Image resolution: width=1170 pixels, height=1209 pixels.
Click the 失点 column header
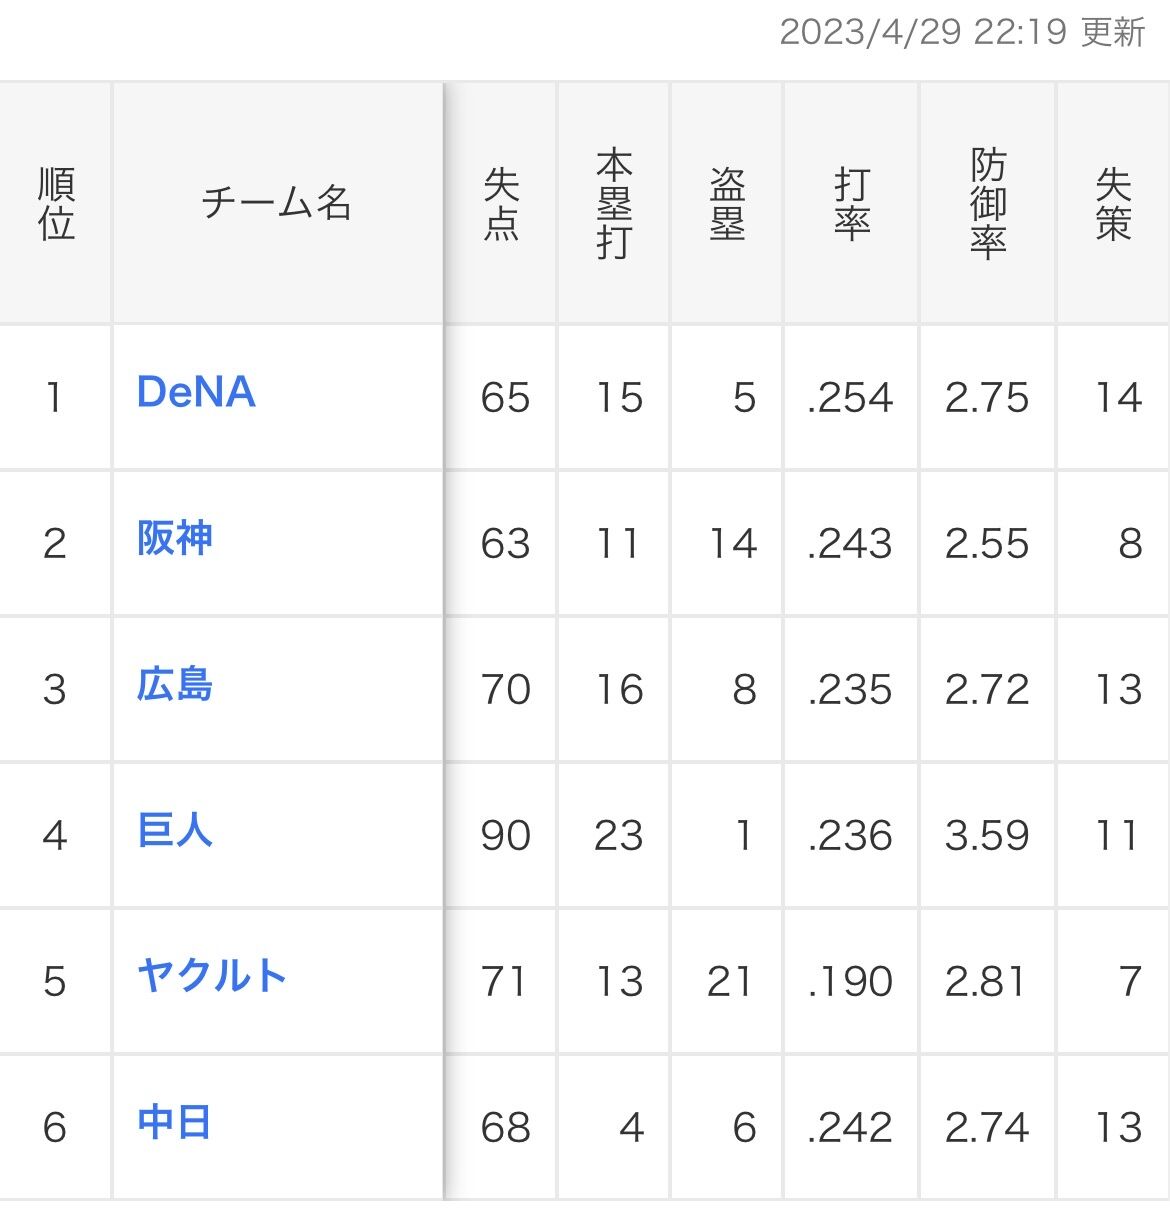point(501,204)
